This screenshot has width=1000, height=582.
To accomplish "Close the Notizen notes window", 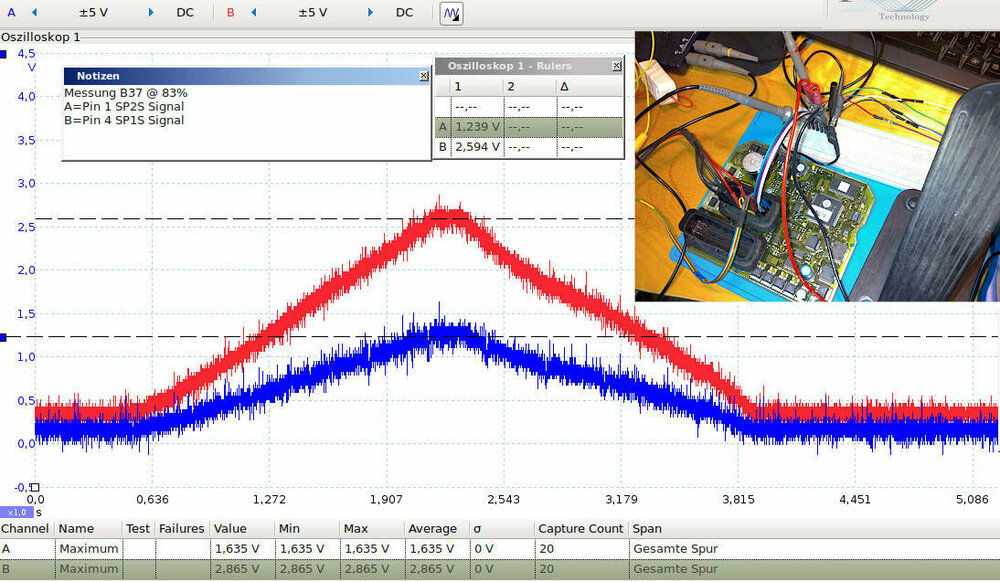I will click(x=423, y=76).
